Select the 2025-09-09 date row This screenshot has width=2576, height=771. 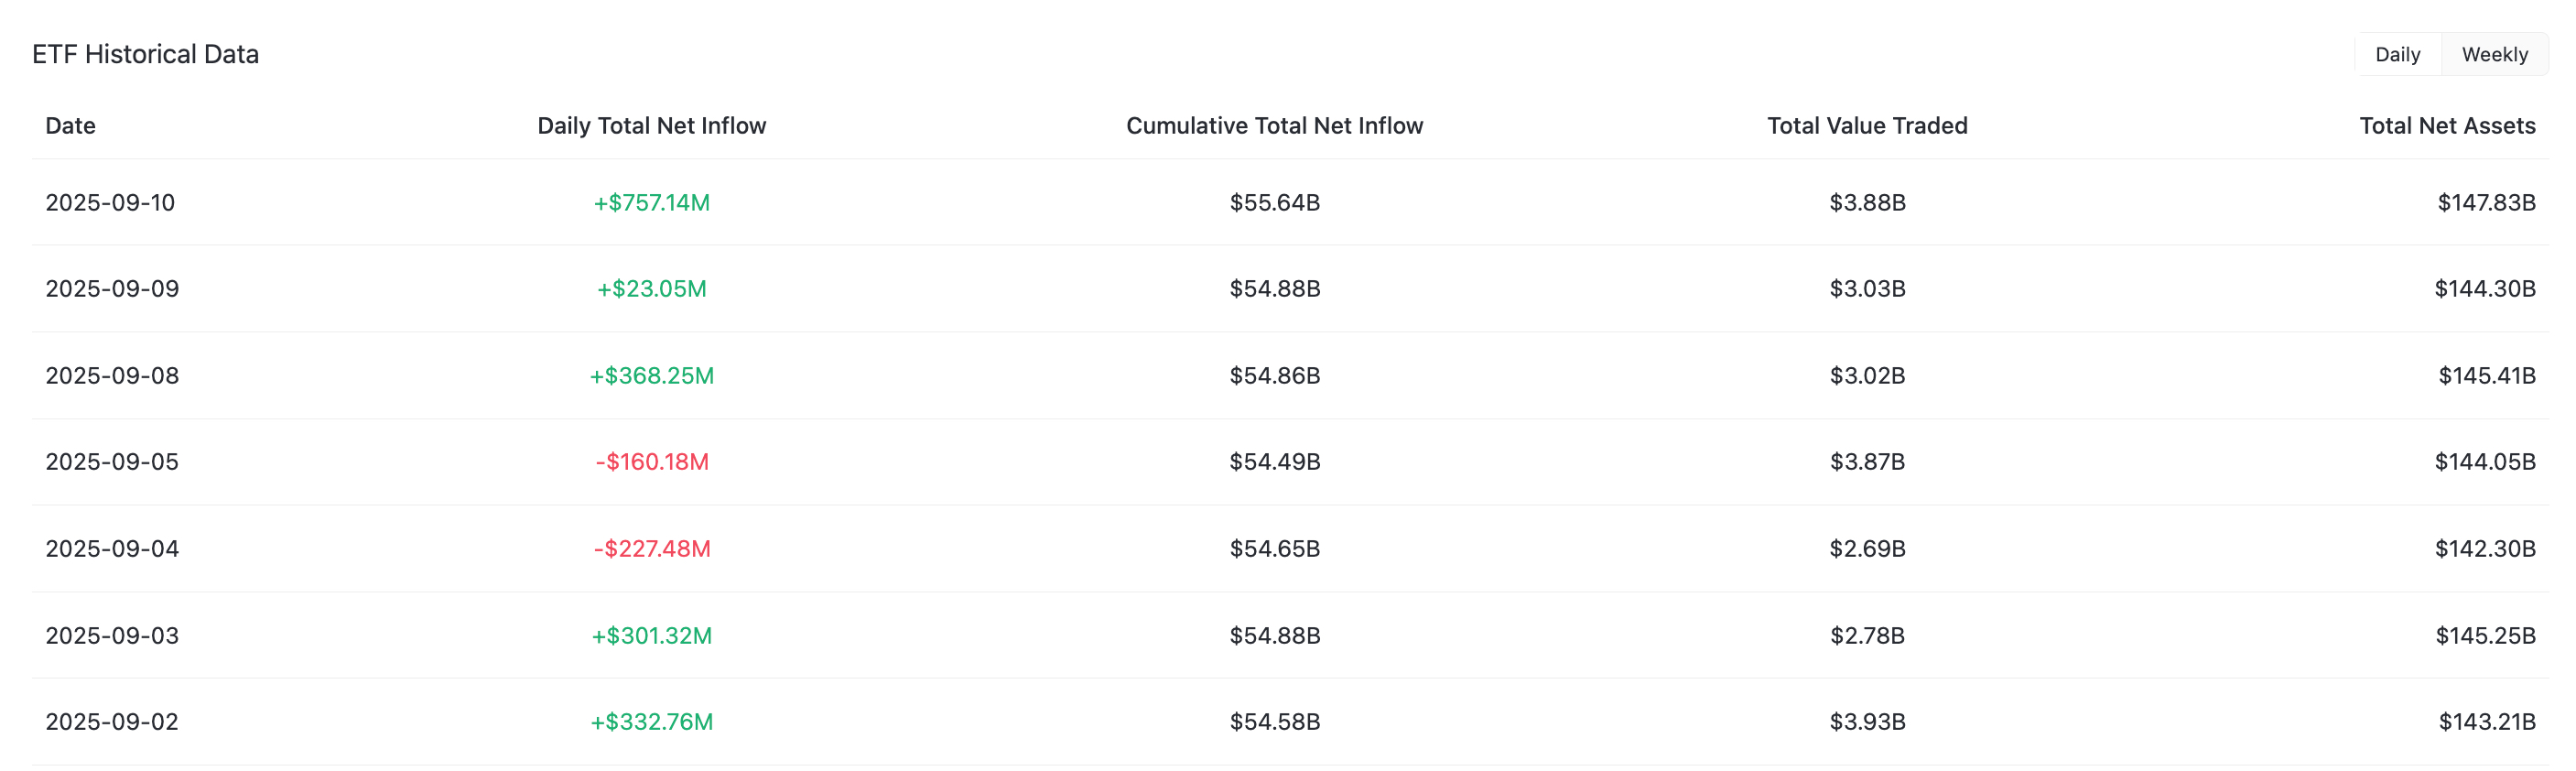(1290, 289)
